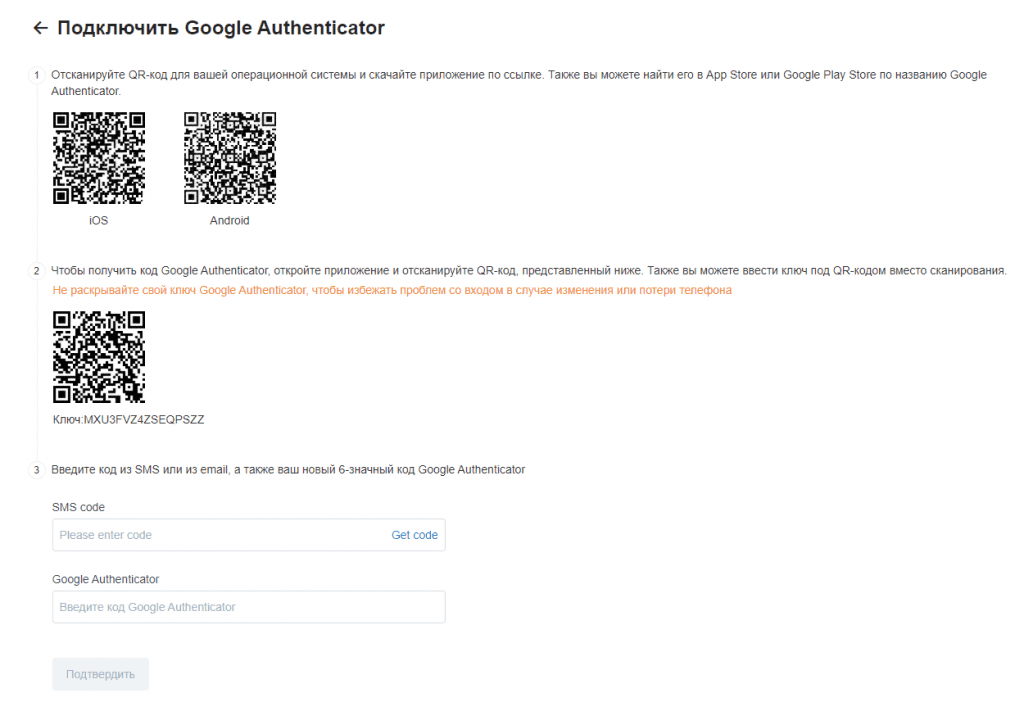
Task: Focus the Google Authenticator code field
Action: point(249,607)
